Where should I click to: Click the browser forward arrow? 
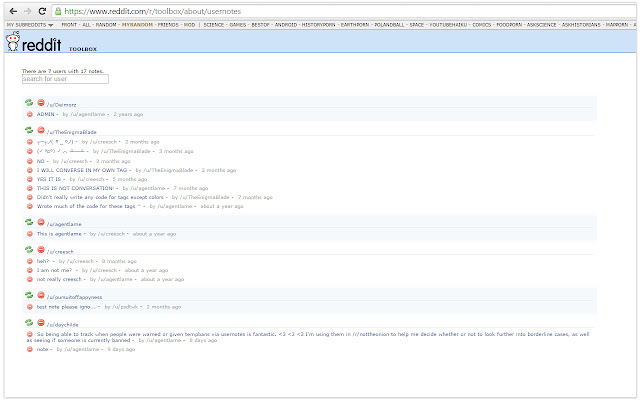pyautogui.click(x=27, y=11)
